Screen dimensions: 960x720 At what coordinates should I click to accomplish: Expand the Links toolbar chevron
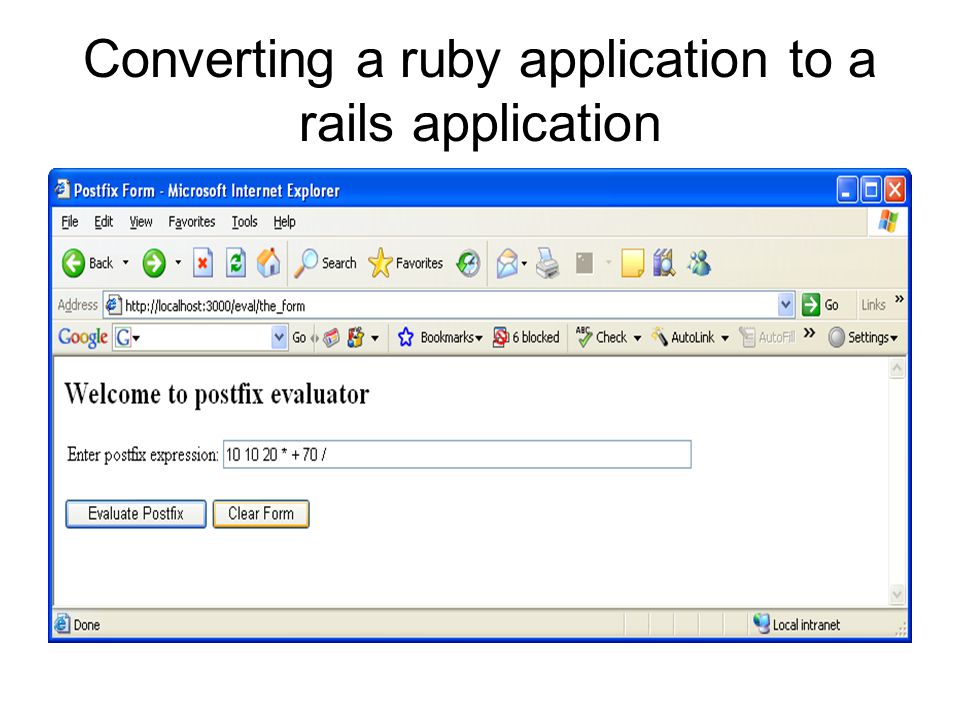coord(899,299)
